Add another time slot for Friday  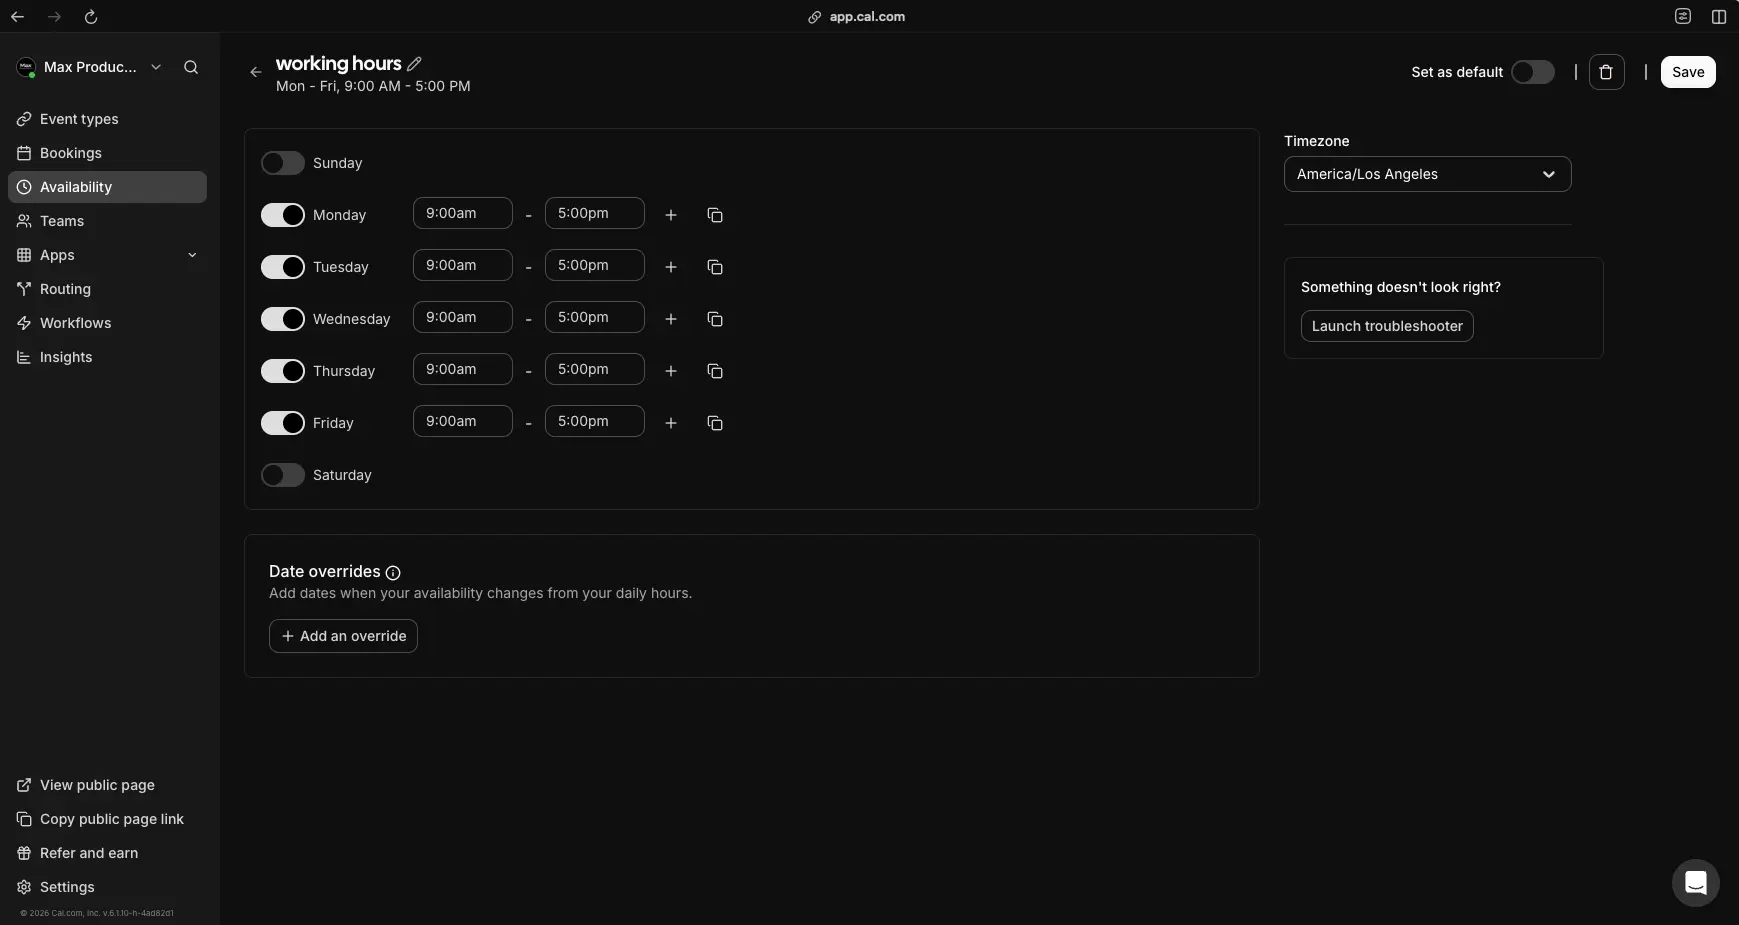coord(670,423)
